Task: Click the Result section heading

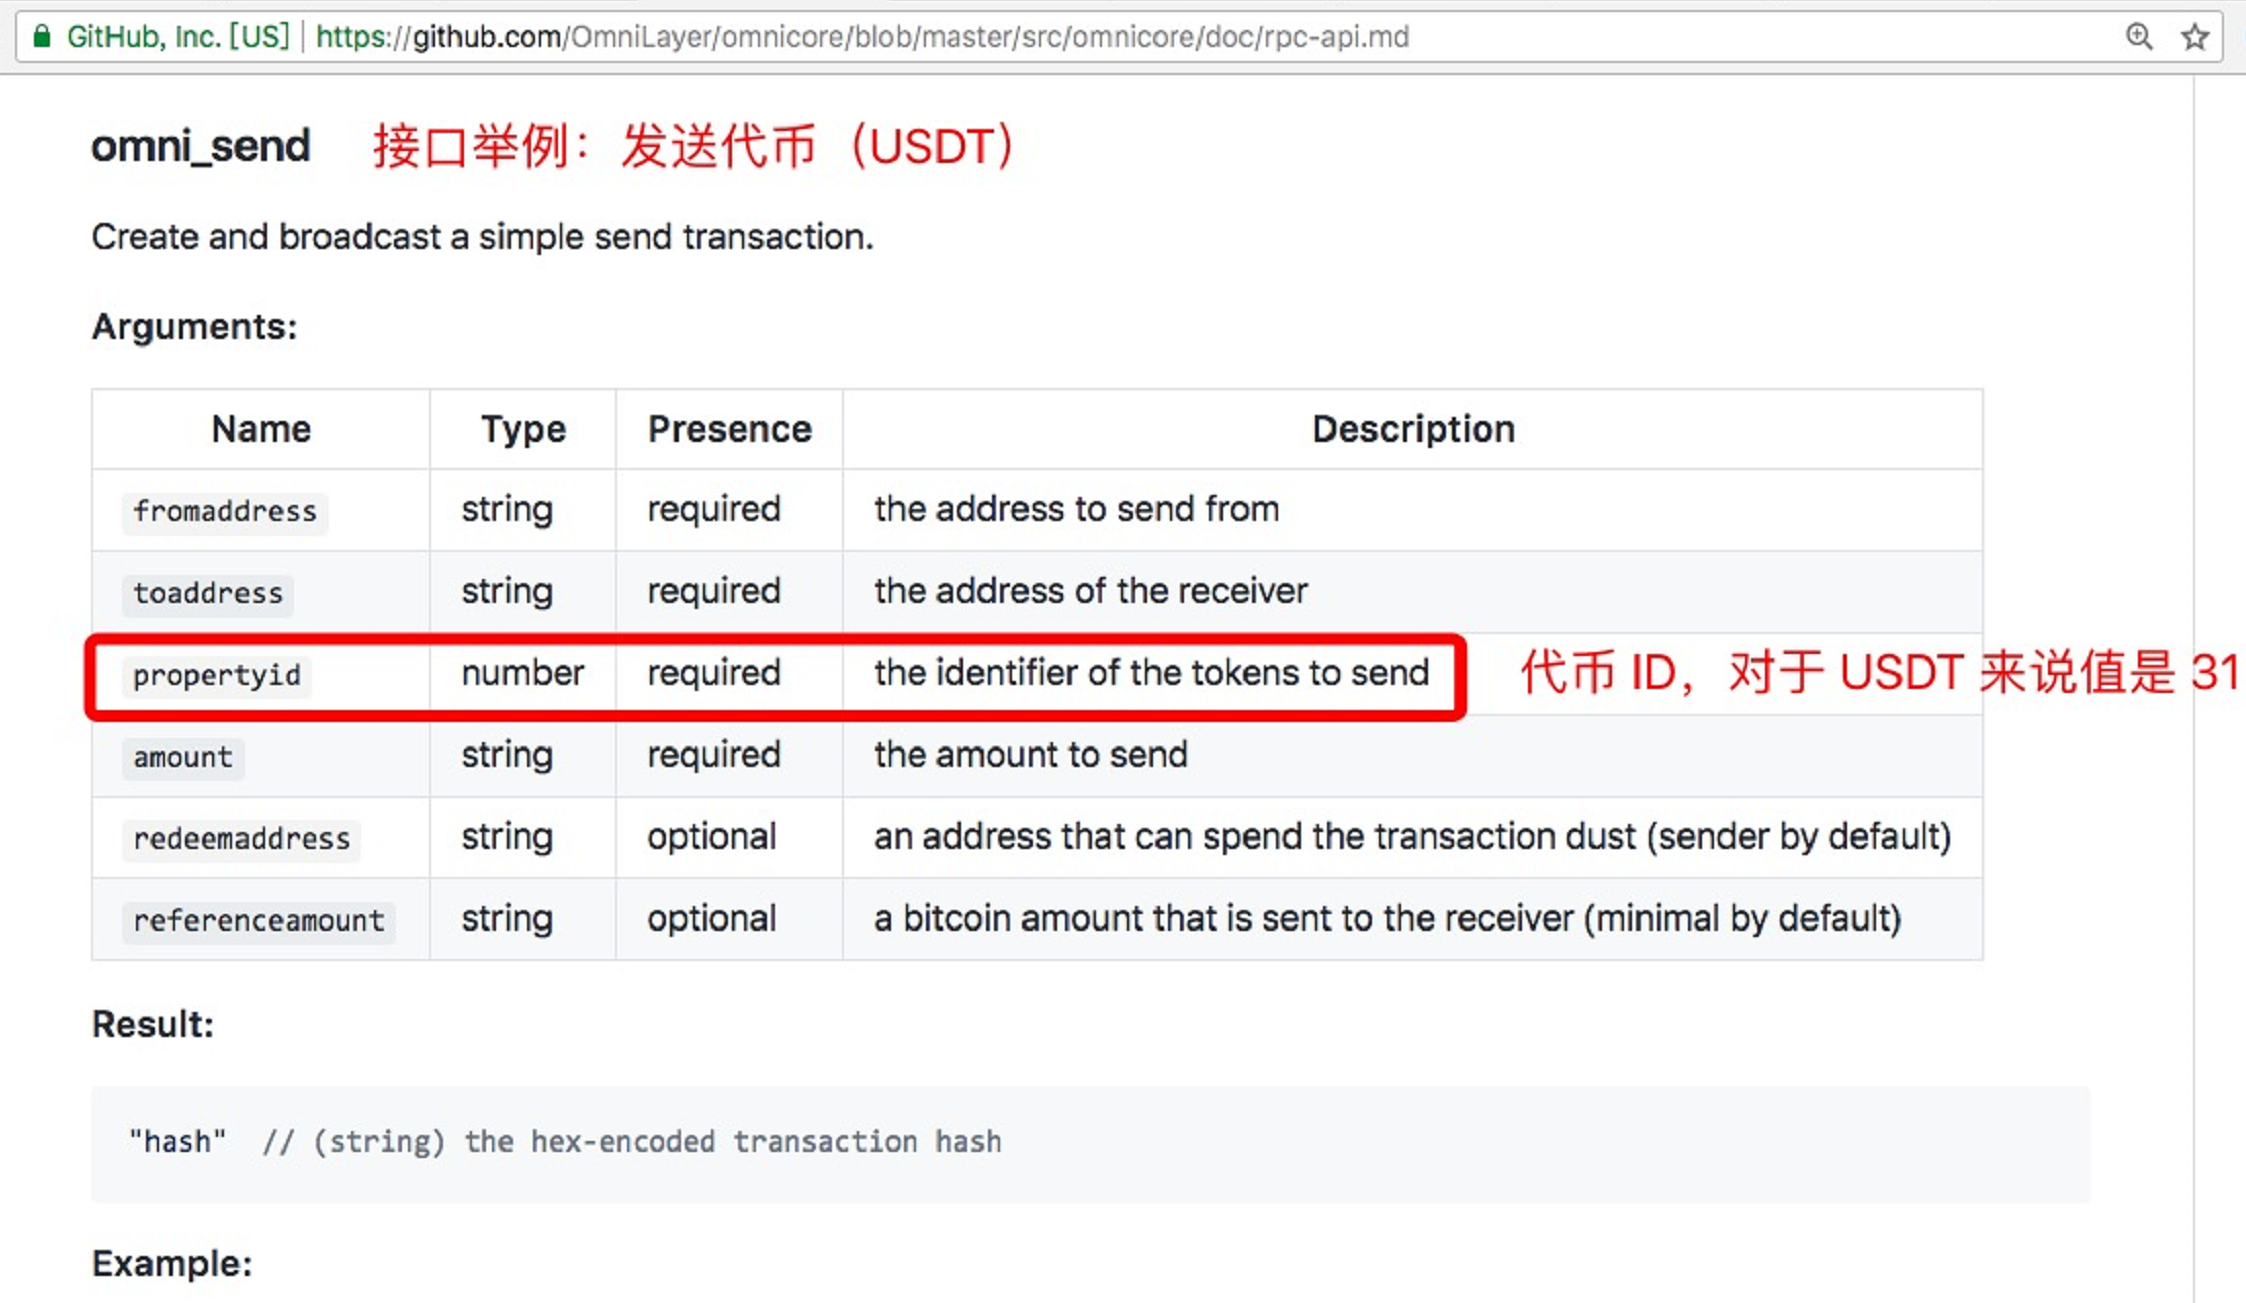Action: (x=154, y=1024)
